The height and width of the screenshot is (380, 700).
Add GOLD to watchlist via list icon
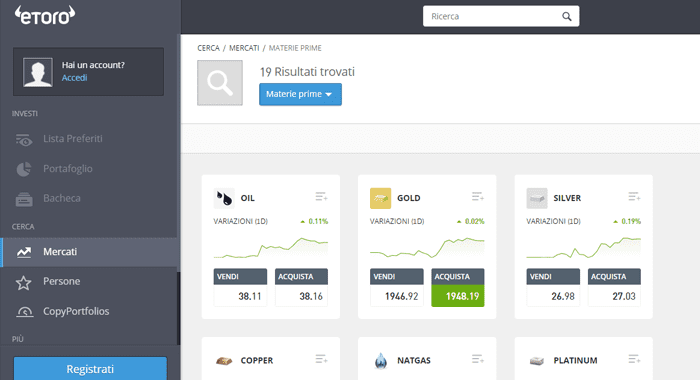coord(478,196)
